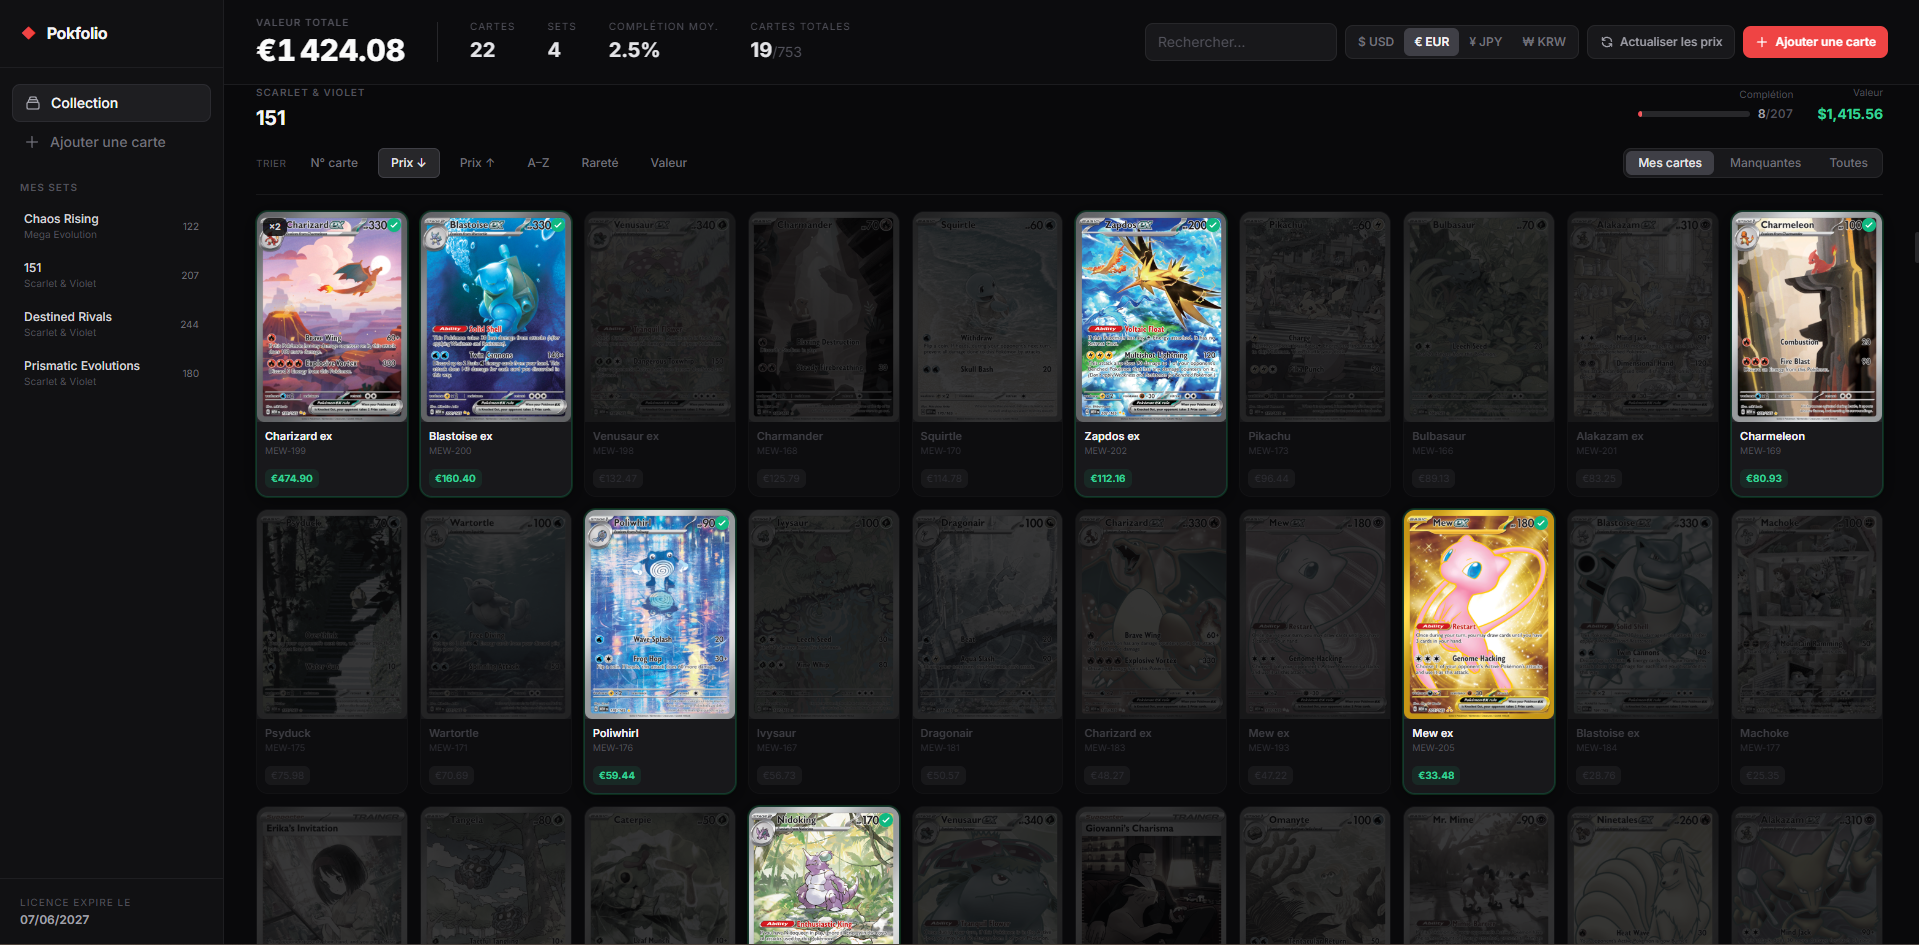Click the x2 quantity badge on Charizard ex
This screenshot has height=945, width=1919.
point(274,227)
